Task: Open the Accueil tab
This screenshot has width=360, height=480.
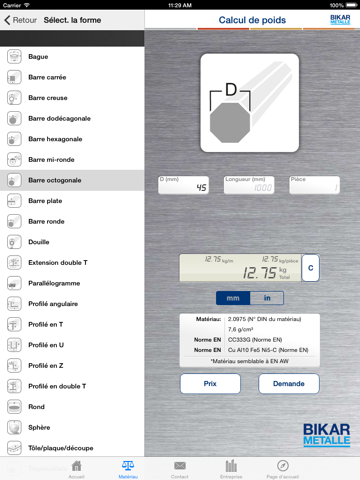Action: (77, 469)
